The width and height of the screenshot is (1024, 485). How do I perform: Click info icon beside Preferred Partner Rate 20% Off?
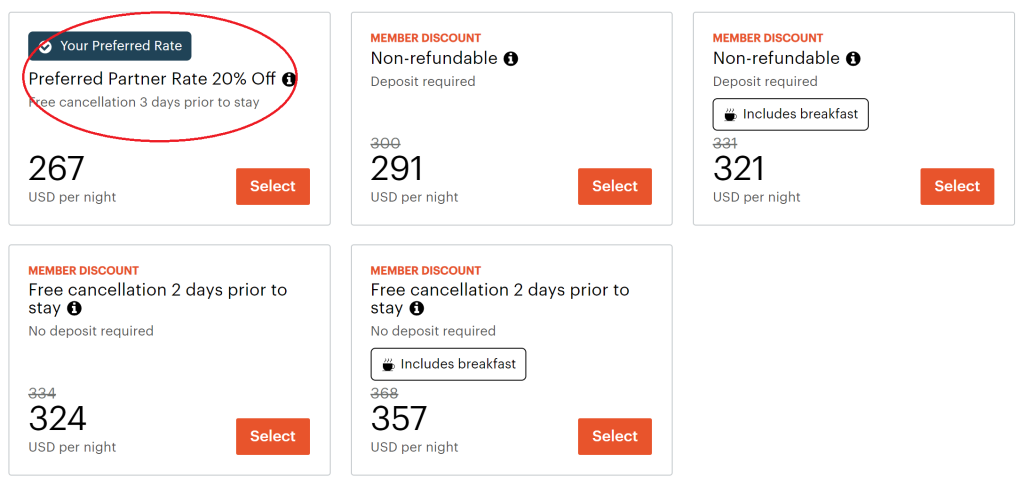coord(289,79)
